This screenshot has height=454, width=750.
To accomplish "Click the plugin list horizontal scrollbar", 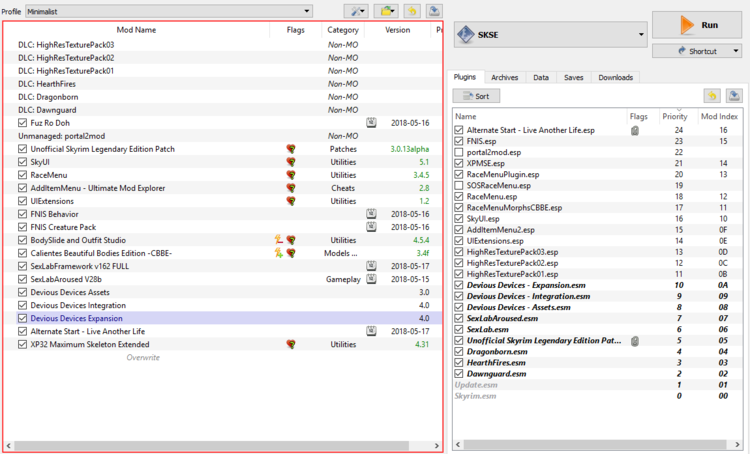I will pos(596,444).
